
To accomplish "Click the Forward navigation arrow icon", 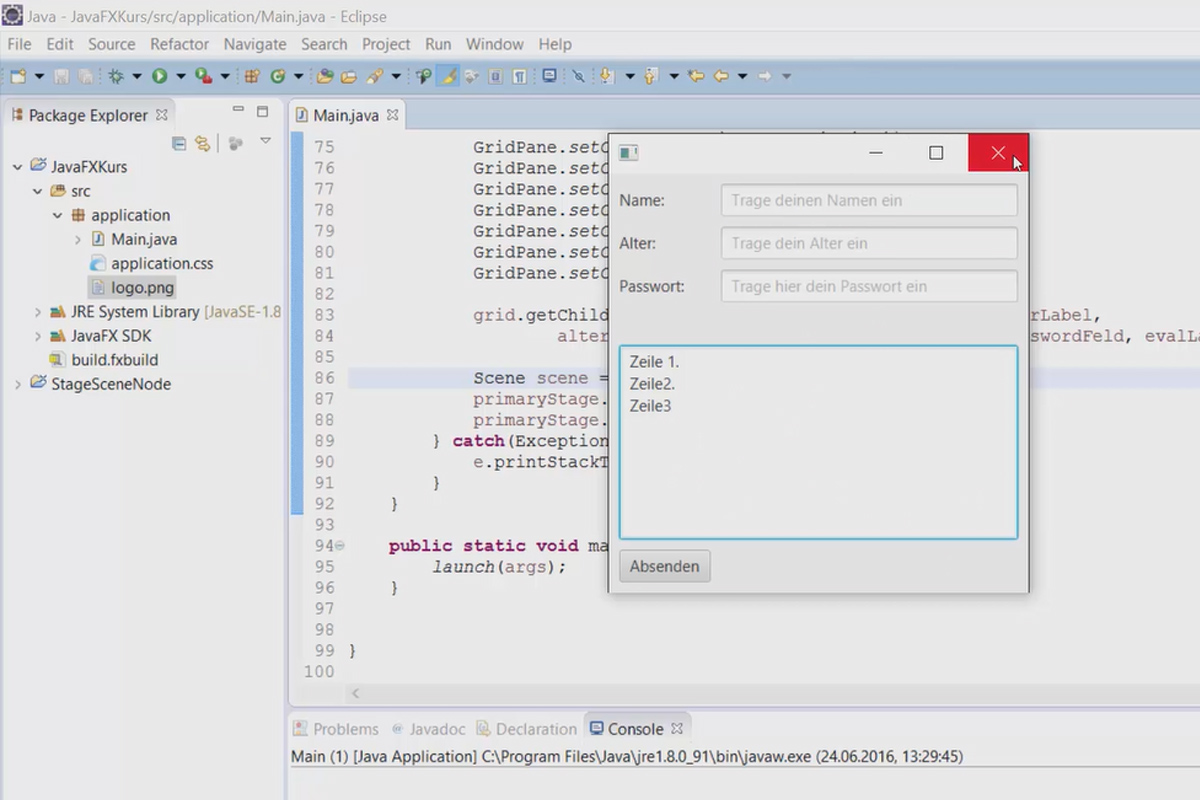I will pos(765,76).
